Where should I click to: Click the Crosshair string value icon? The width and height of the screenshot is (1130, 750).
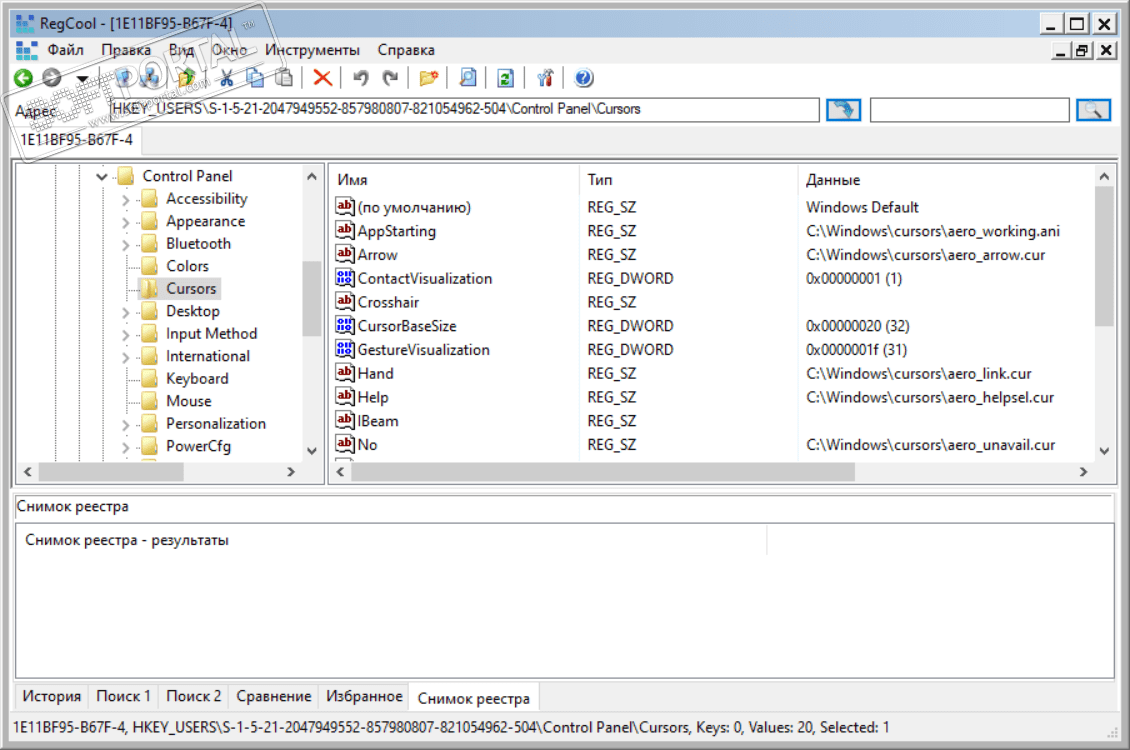(345, 301)
